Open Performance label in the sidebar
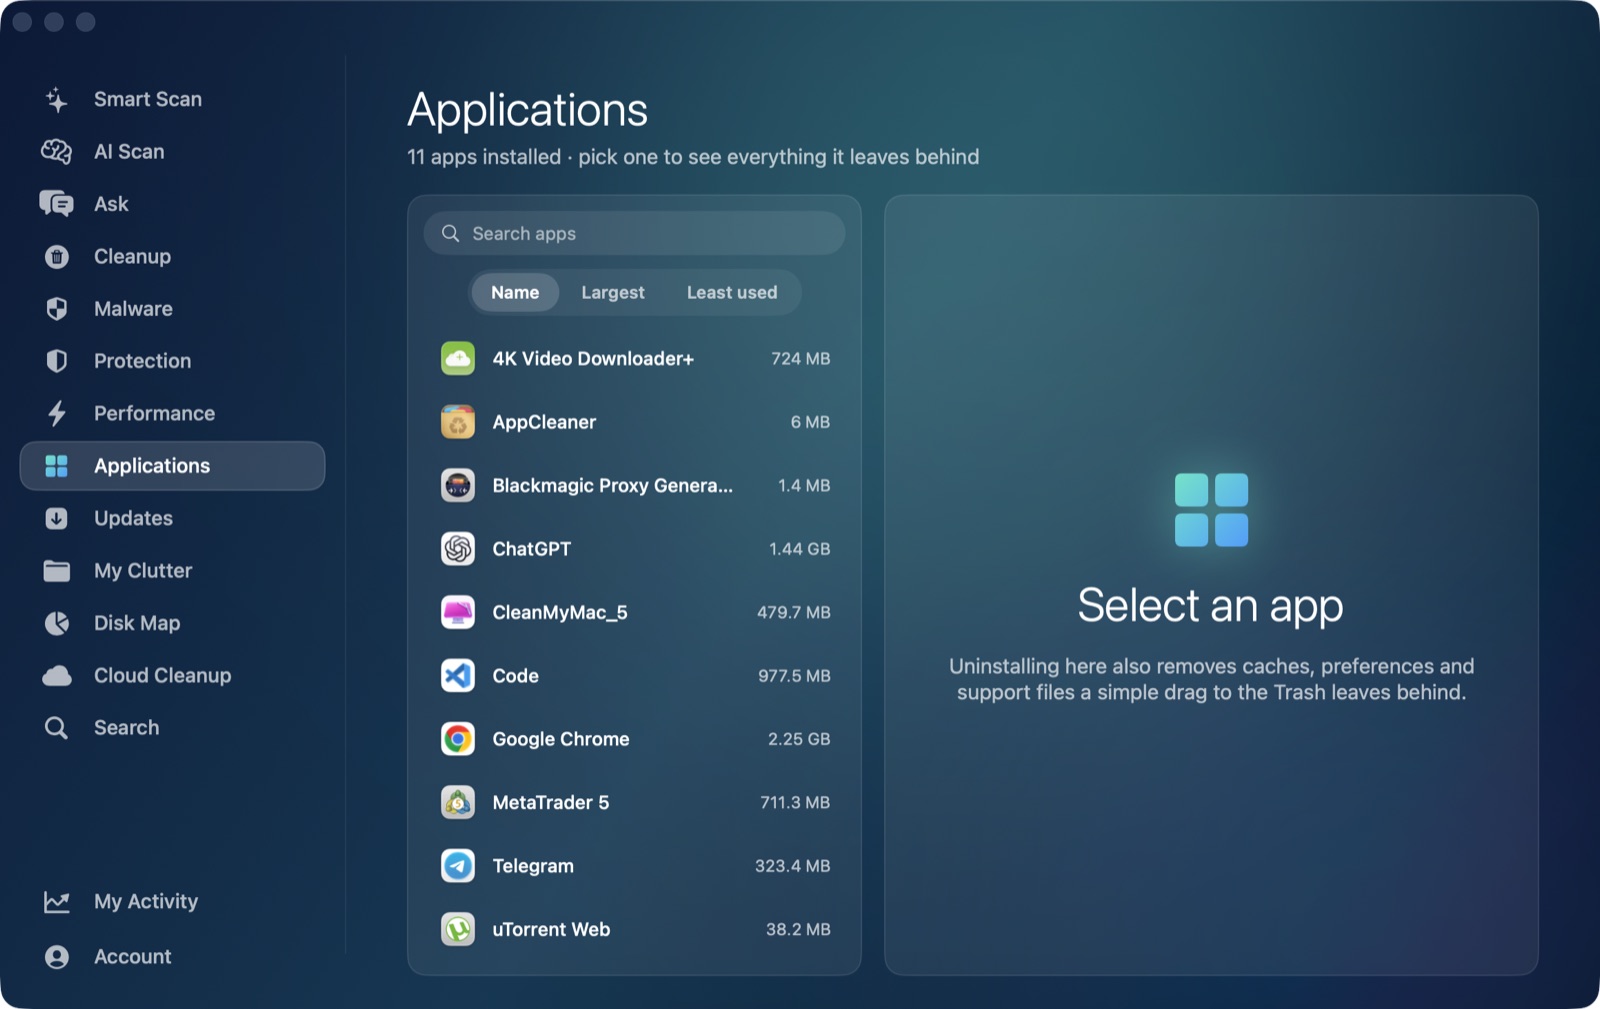Image resolution: width=1600 pixels, height=1009 pixels. pyautogui.click(x=154, y=414)
